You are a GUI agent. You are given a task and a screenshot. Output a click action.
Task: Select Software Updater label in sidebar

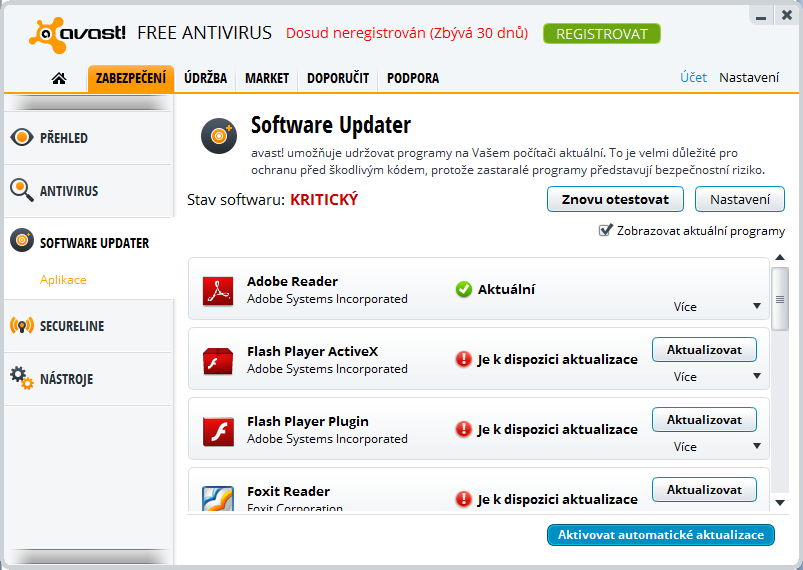[94, 243]
